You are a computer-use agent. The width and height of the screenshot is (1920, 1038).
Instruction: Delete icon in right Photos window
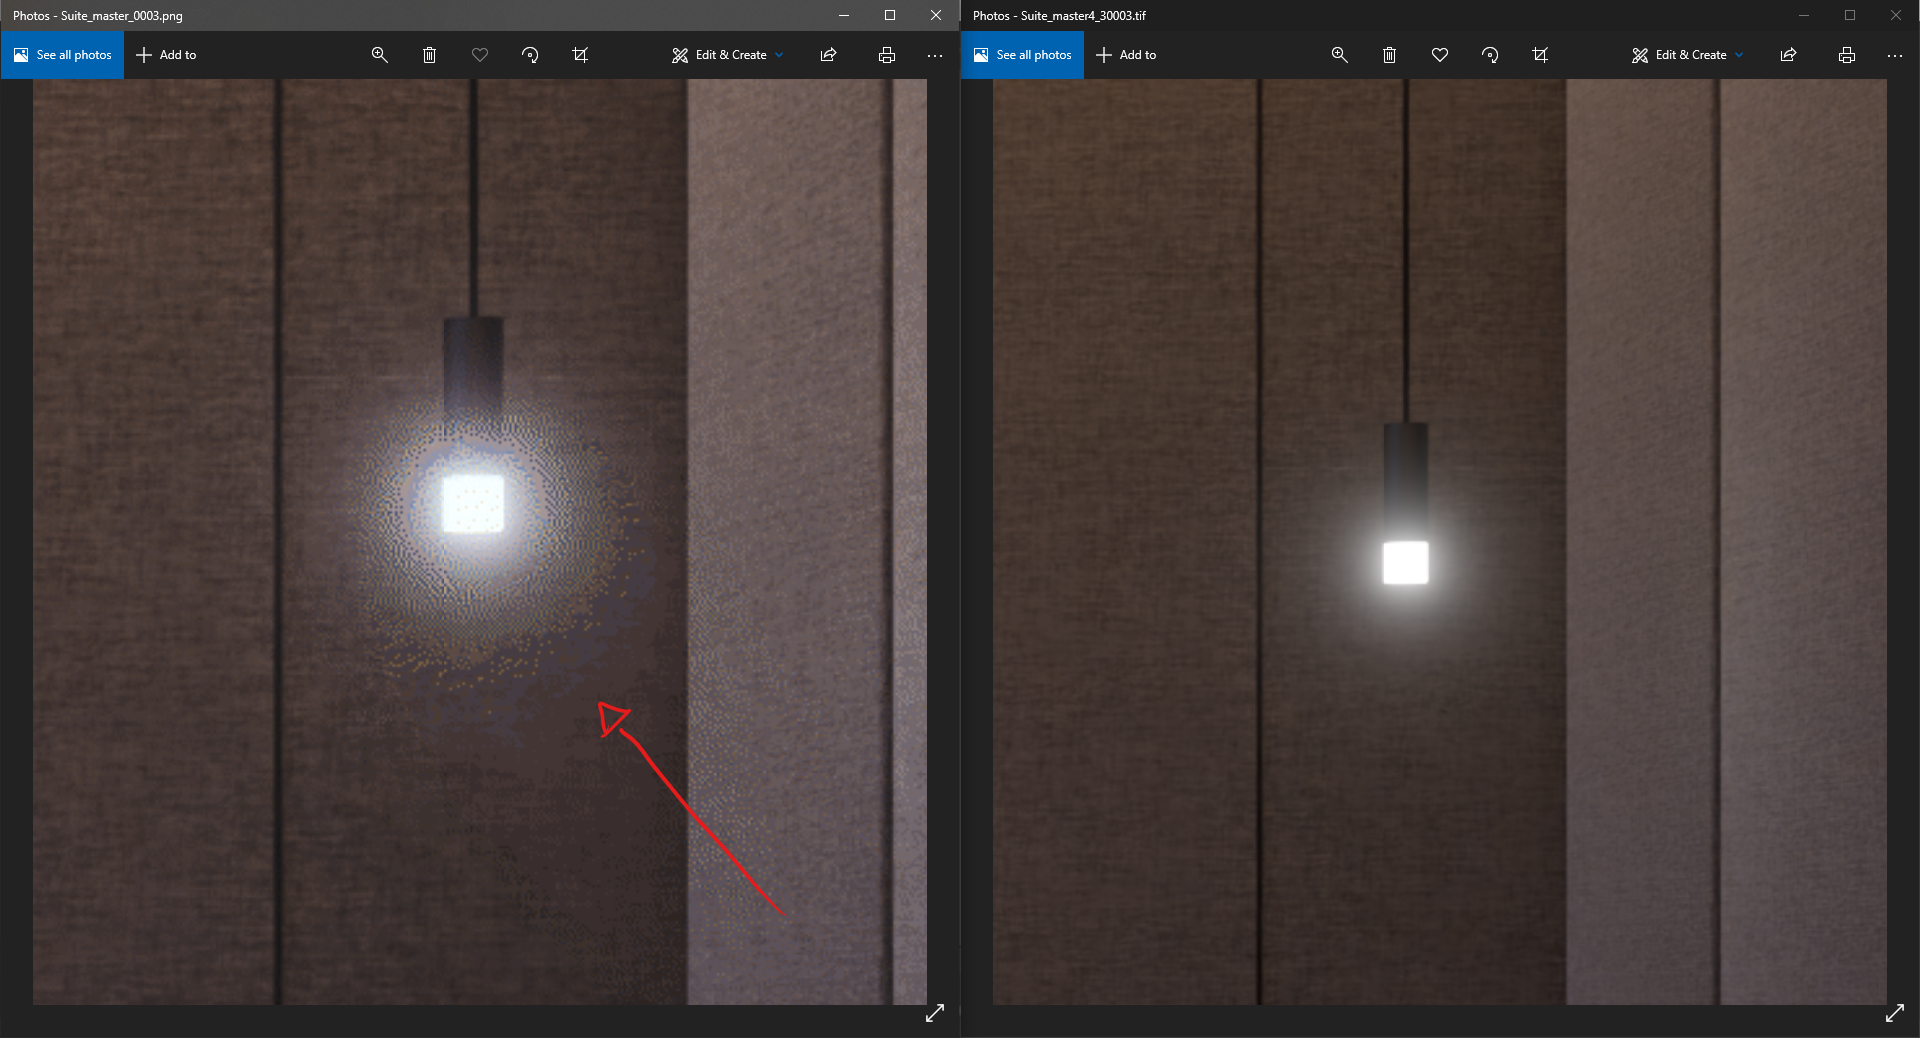tap(1389, 55)
